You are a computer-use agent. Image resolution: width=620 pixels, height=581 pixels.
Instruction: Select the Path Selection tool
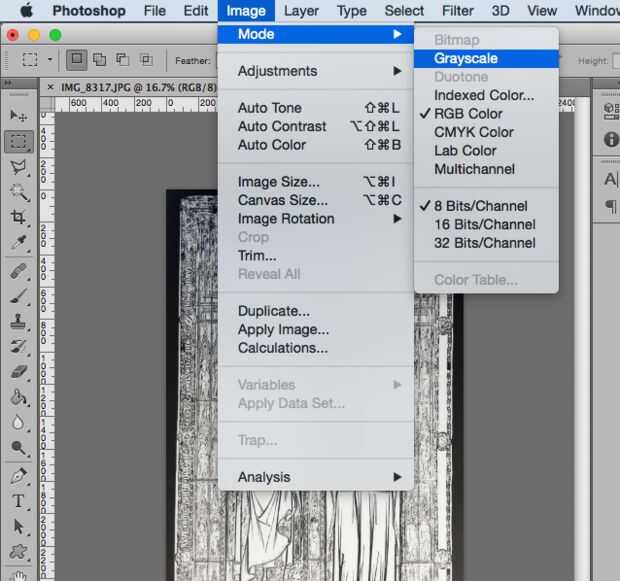[x=19, y=527]
